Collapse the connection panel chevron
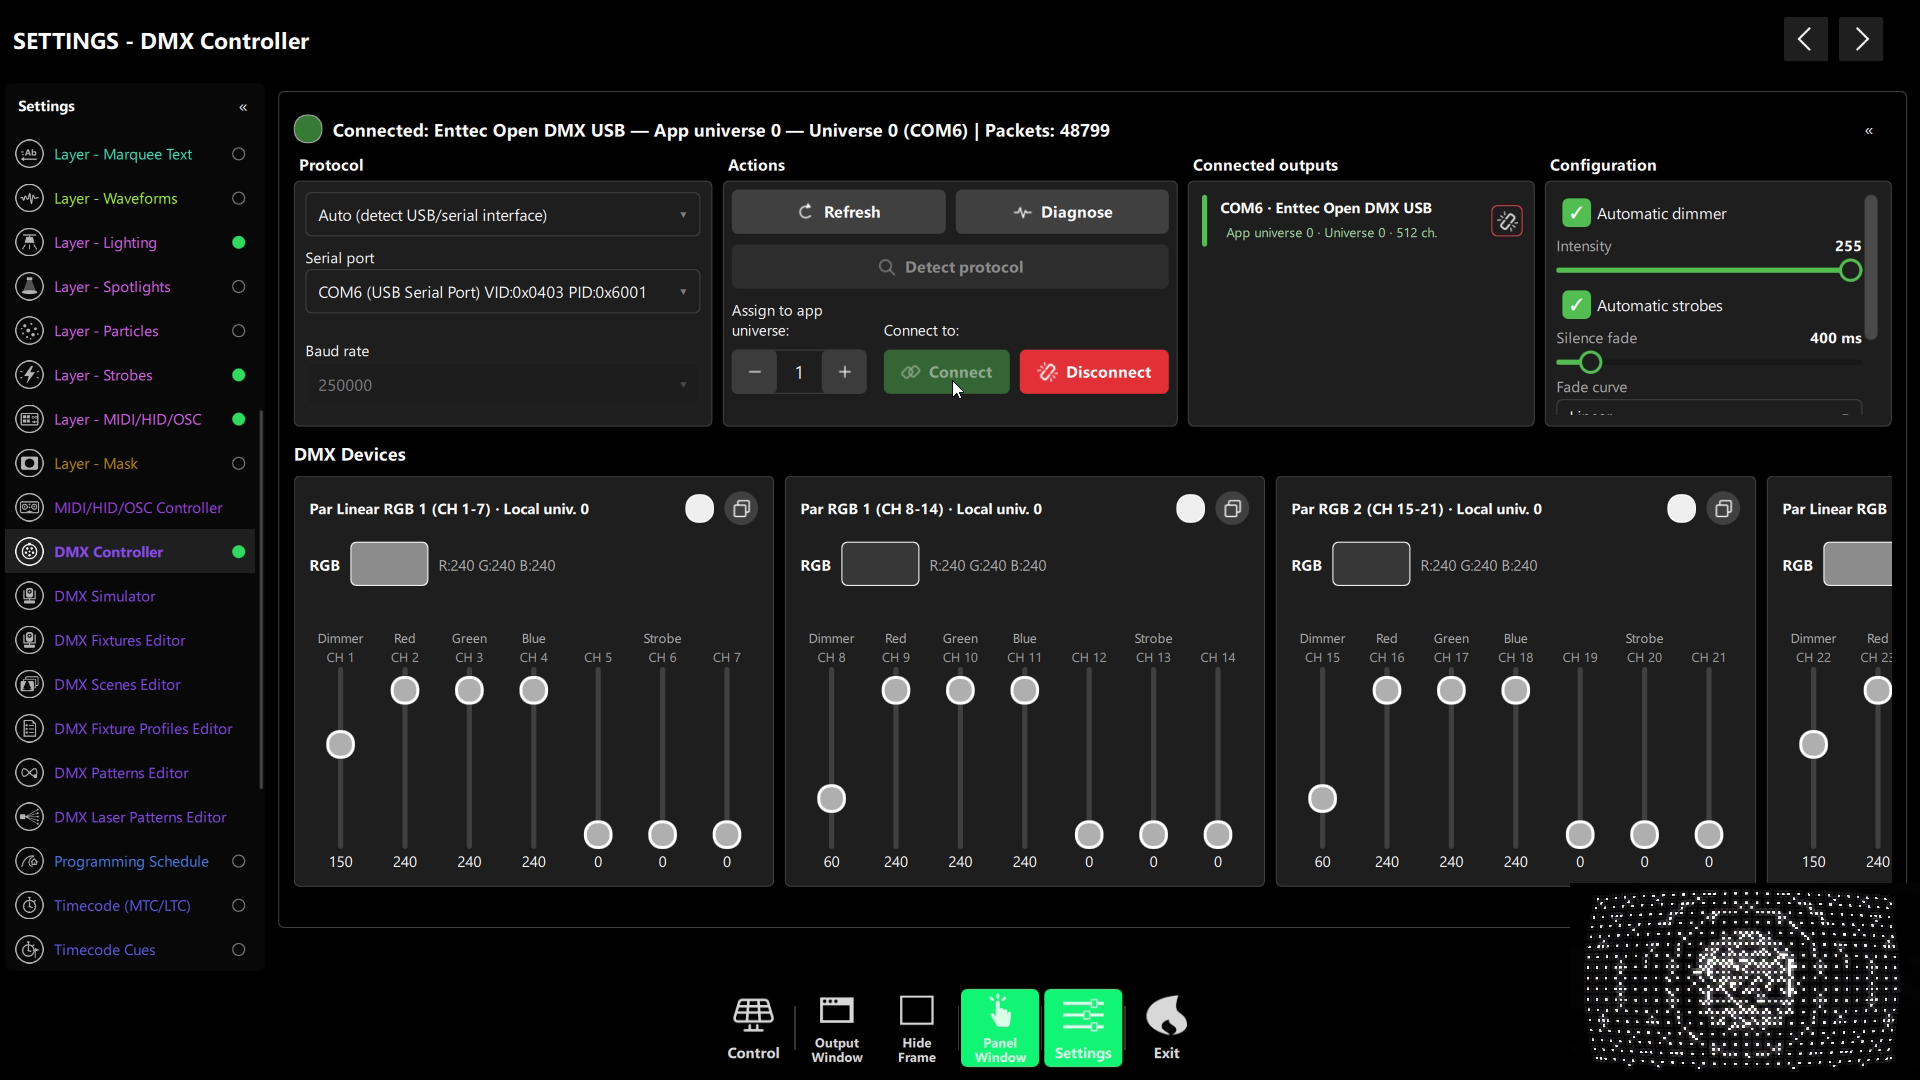Viewport: 1920px width, 1080px height. [x=1868, y=131]
